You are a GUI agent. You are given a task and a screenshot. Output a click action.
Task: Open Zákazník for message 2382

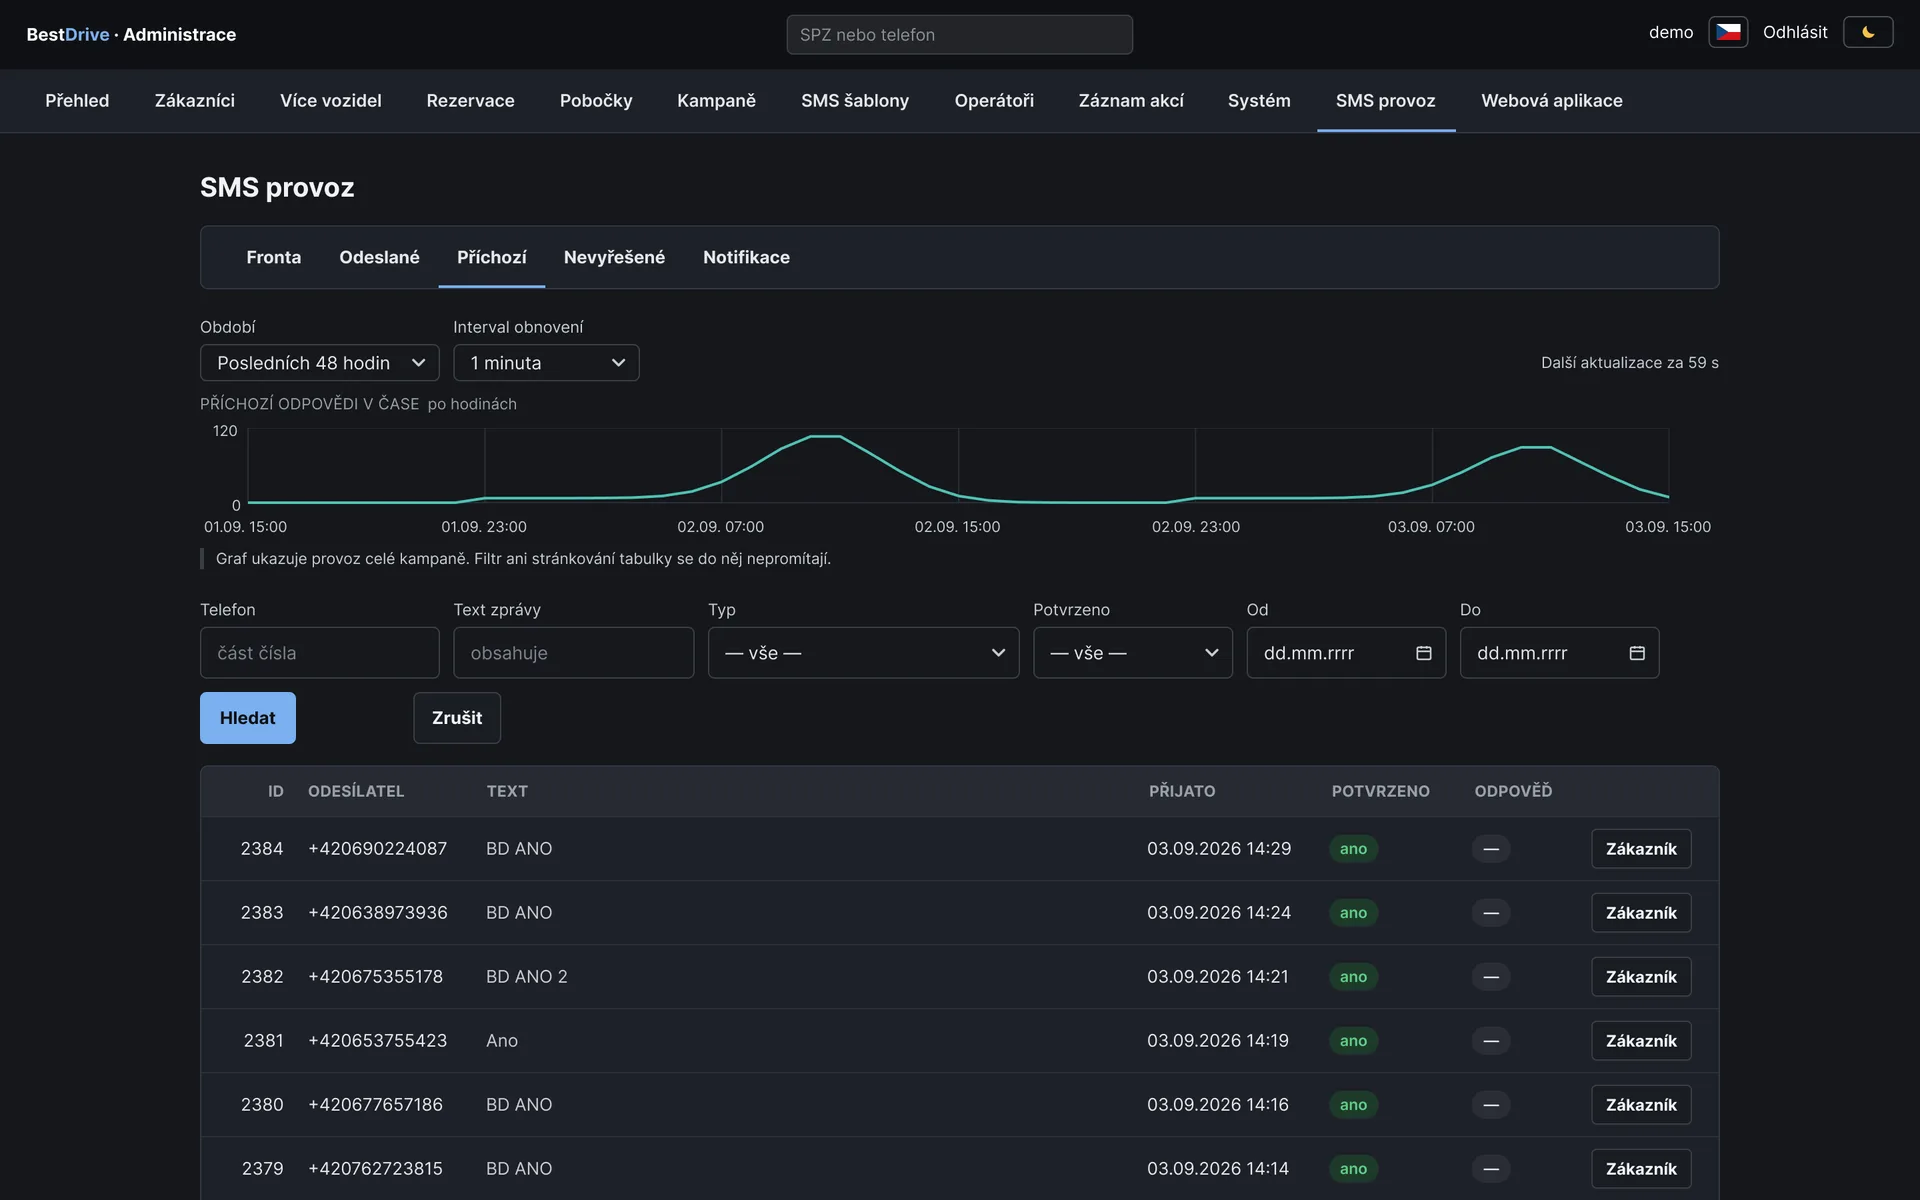(1640, 977)
